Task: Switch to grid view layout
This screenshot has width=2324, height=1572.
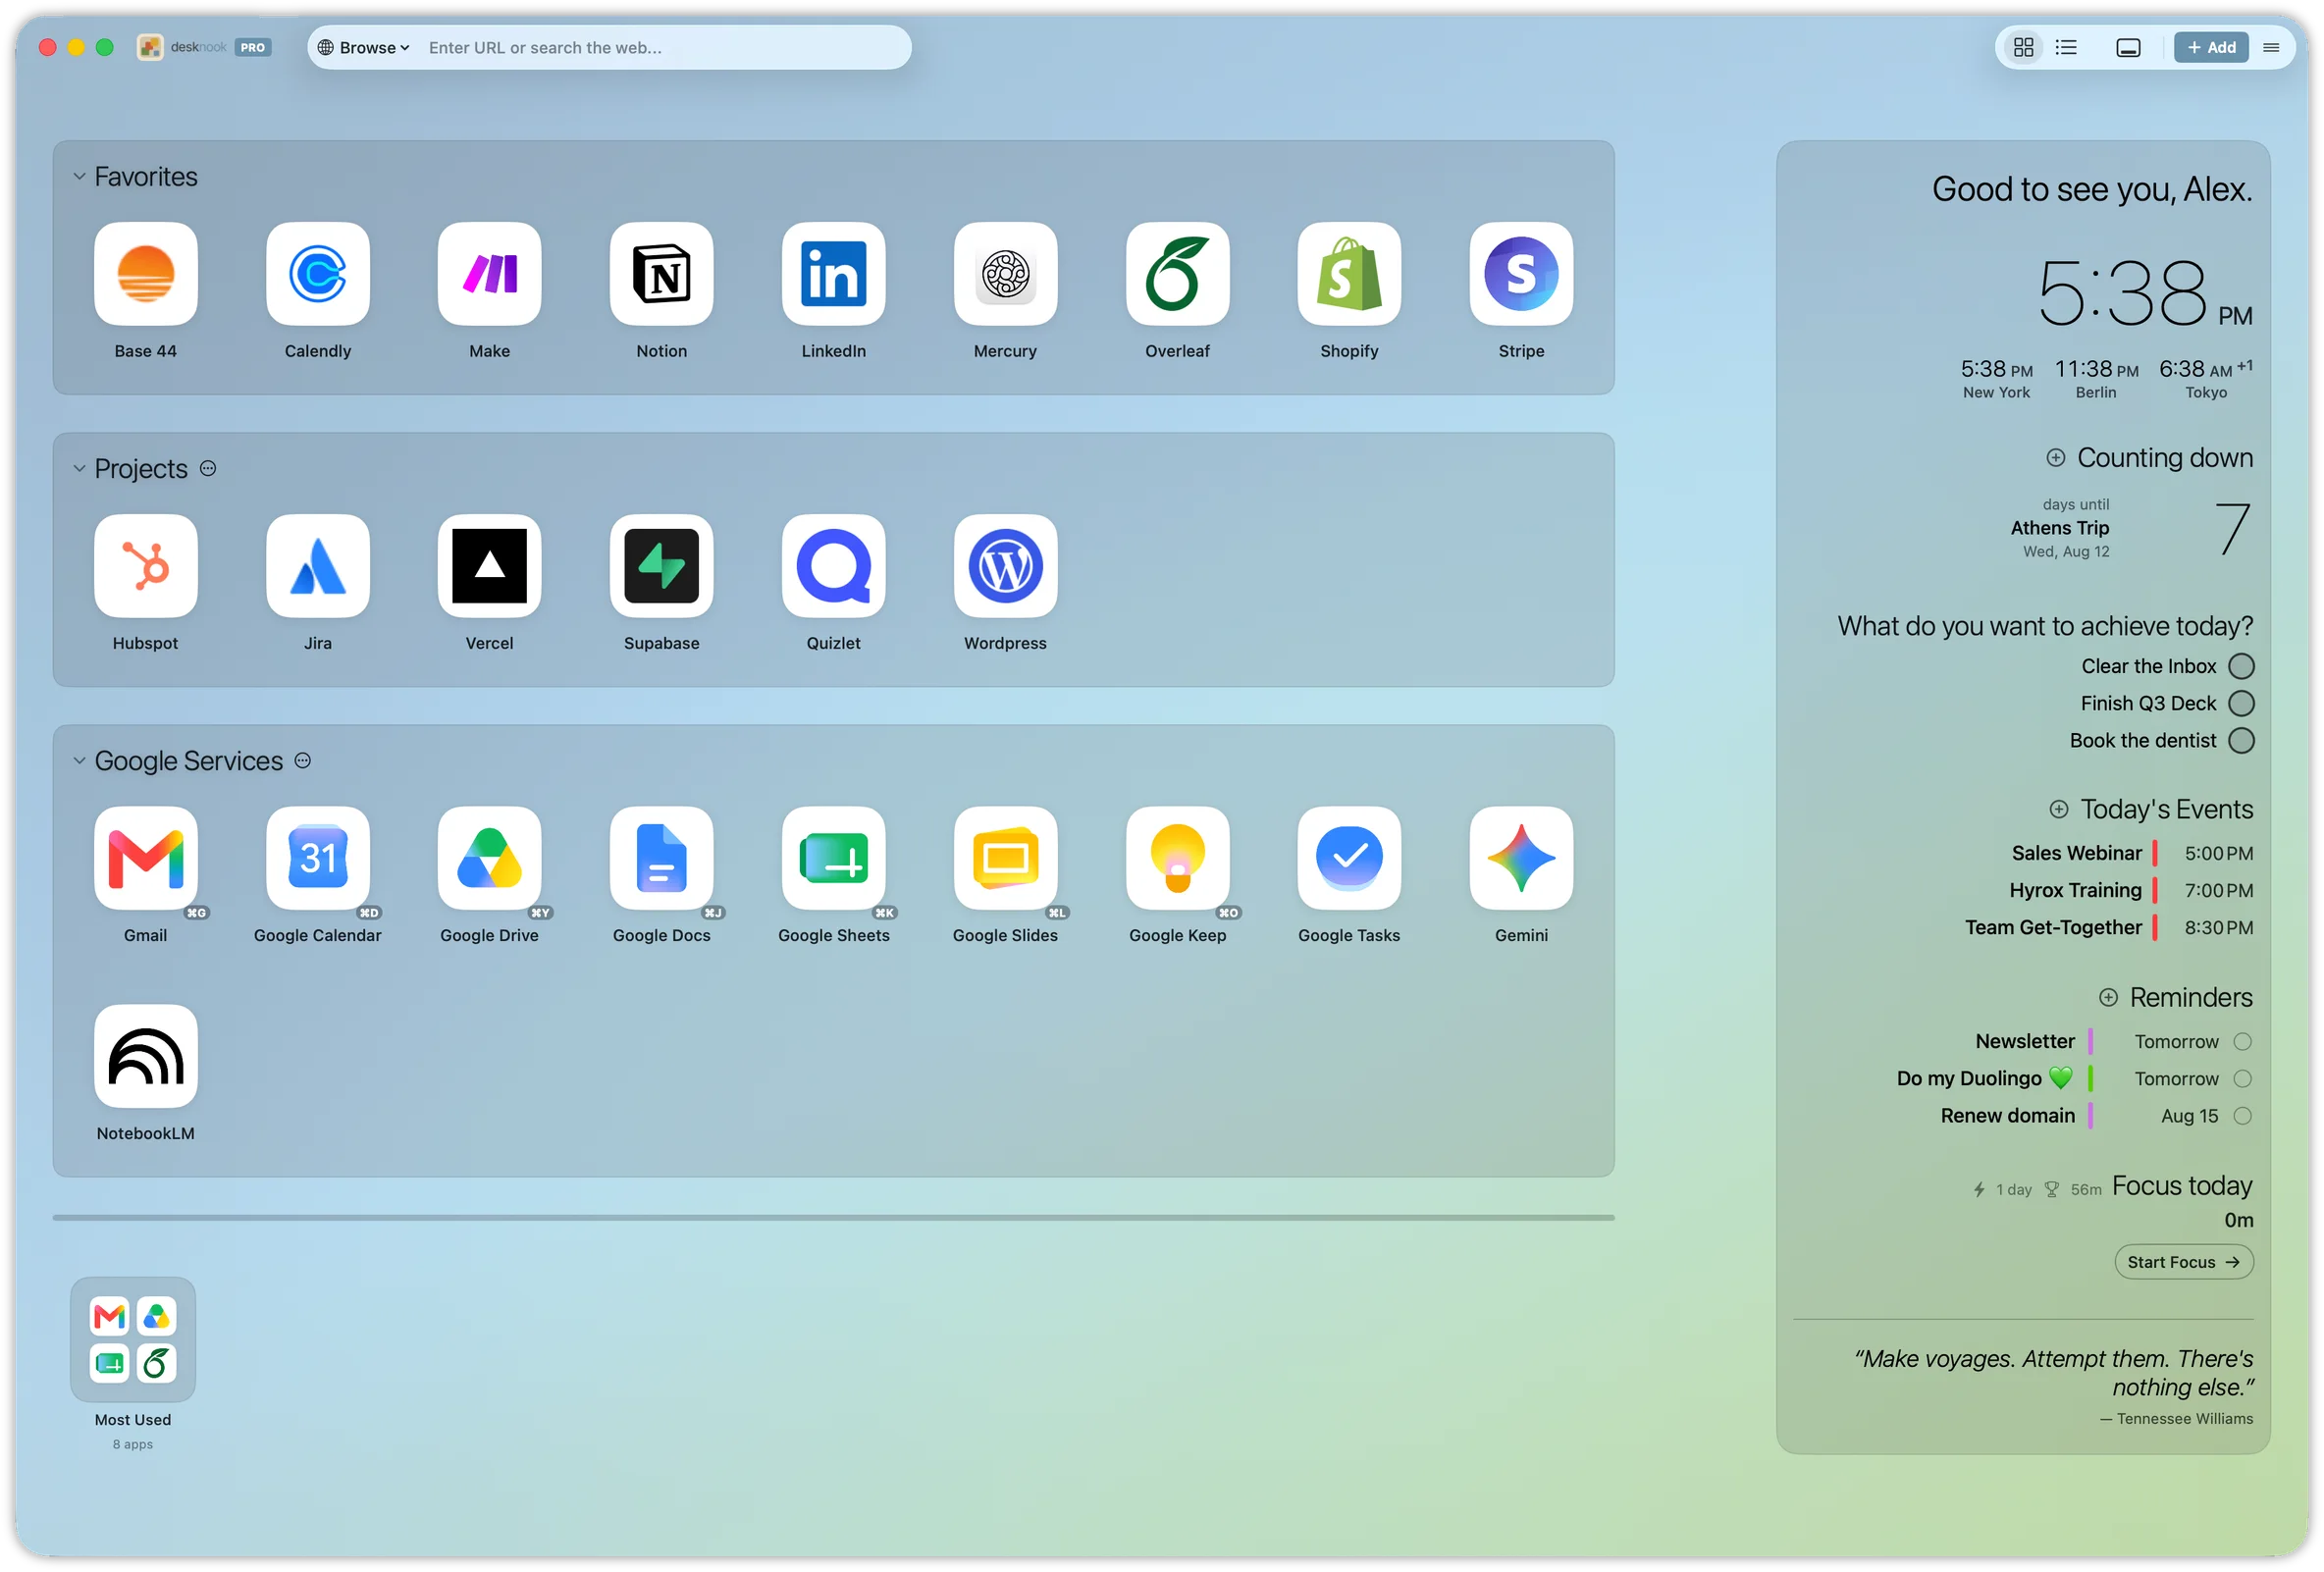Action: [x=2024, y=47]
